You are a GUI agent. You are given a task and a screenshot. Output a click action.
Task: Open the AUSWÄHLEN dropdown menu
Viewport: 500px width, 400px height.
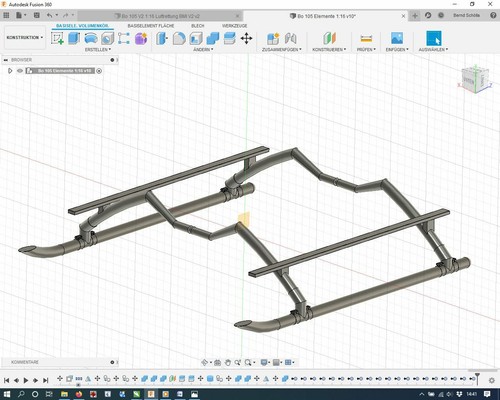433,50
